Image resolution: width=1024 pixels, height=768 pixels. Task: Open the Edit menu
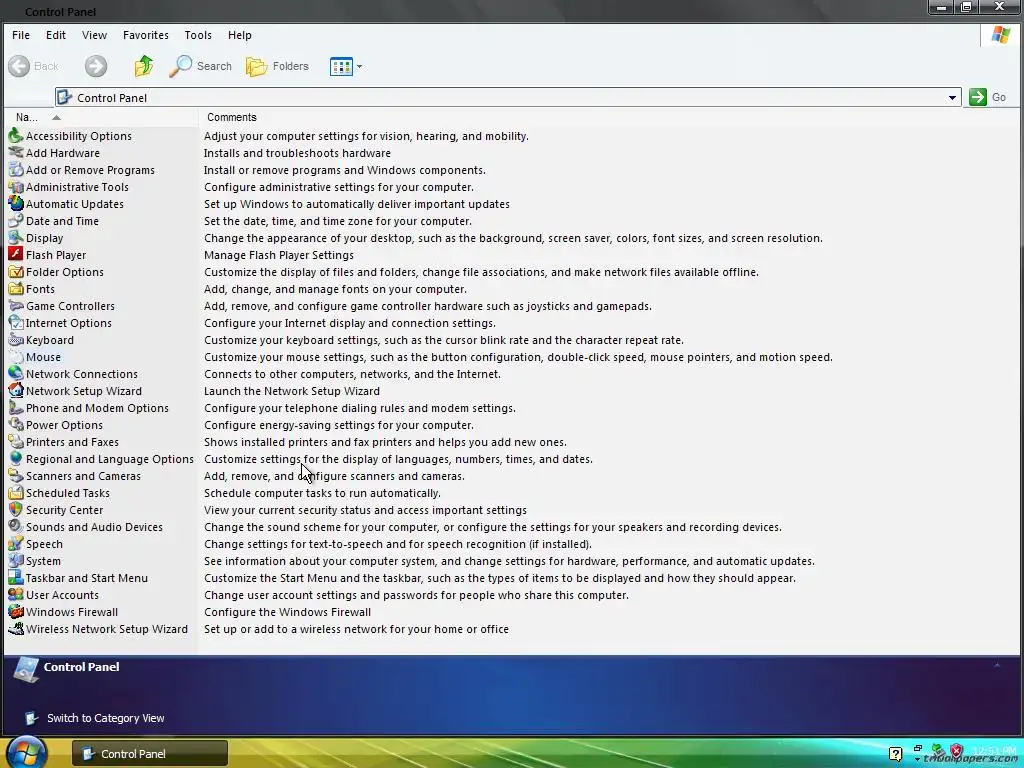[56, 35]
